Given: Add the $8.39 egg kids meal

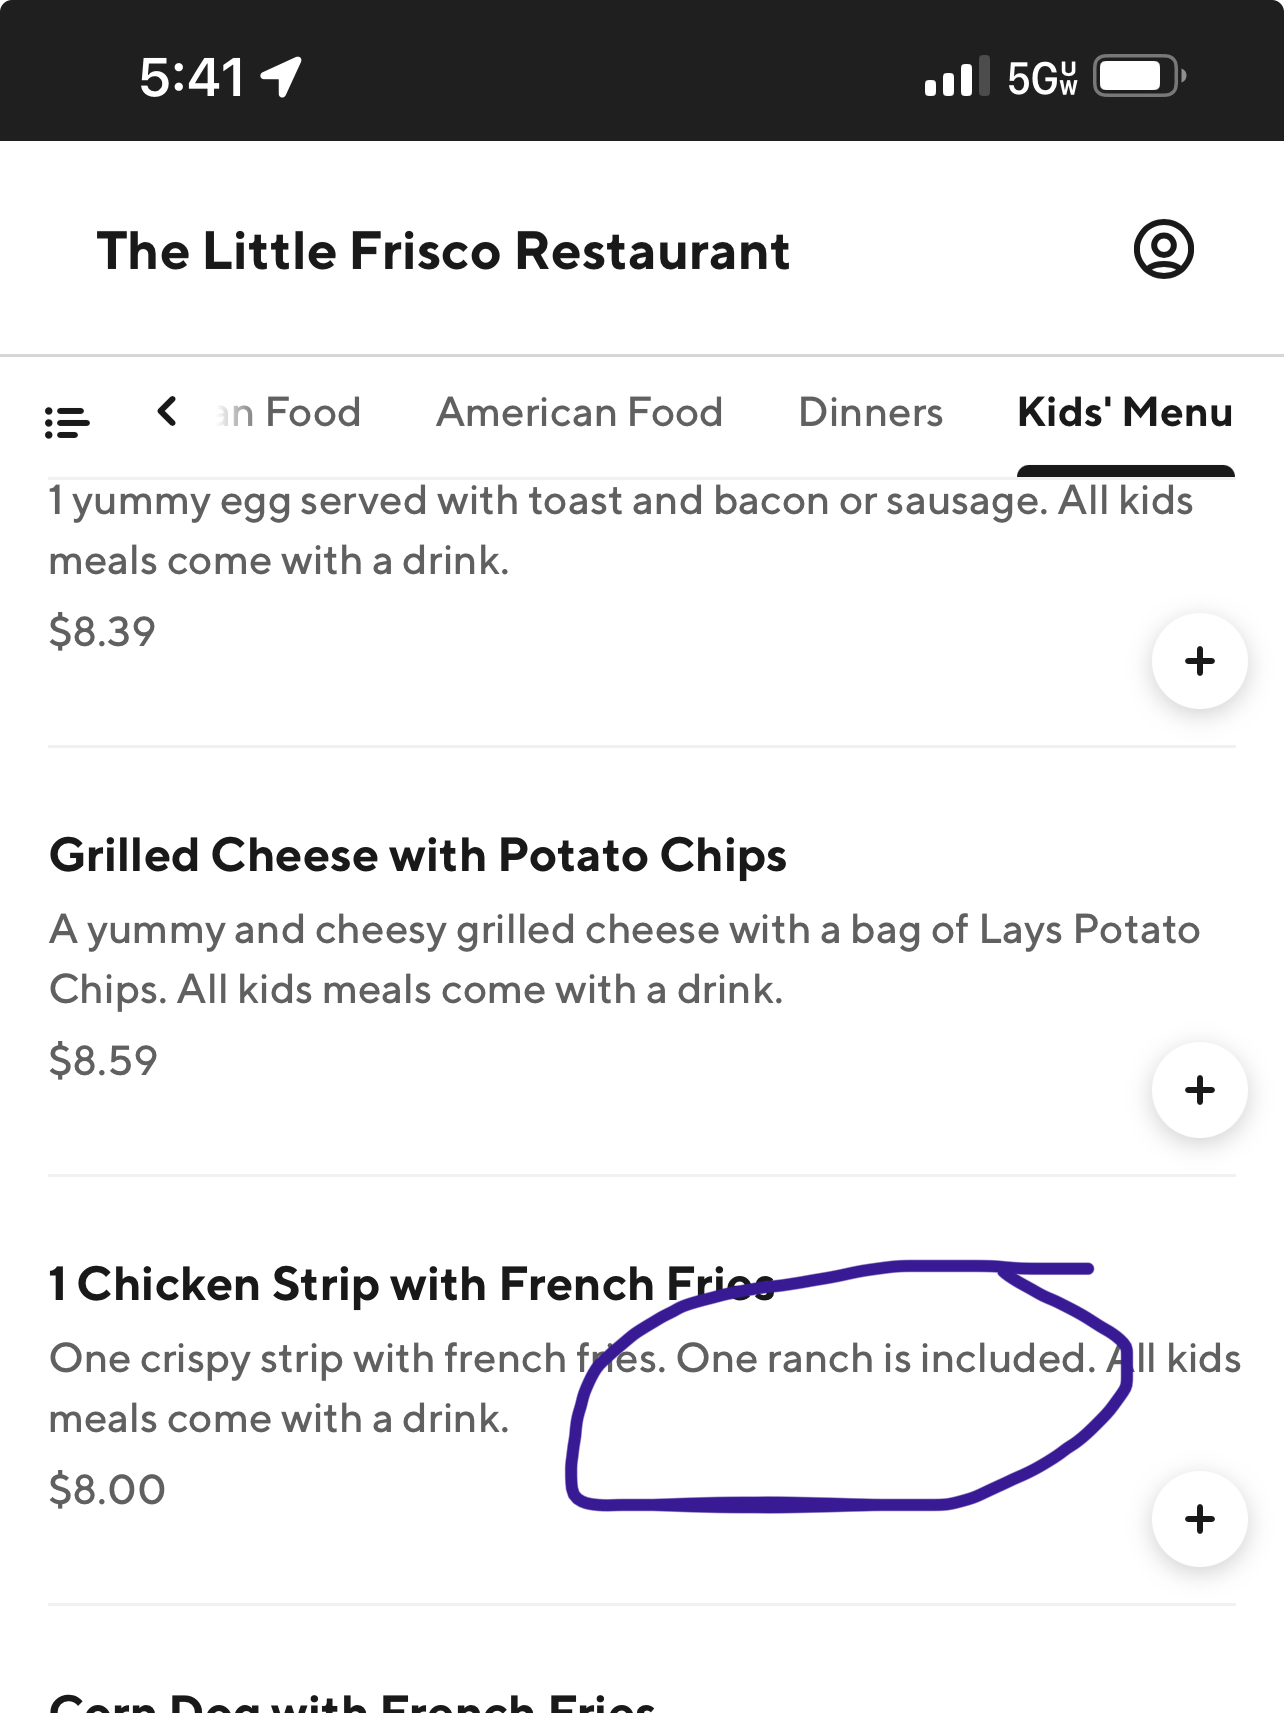Looking at the screenshot, I should [1199, 661].
